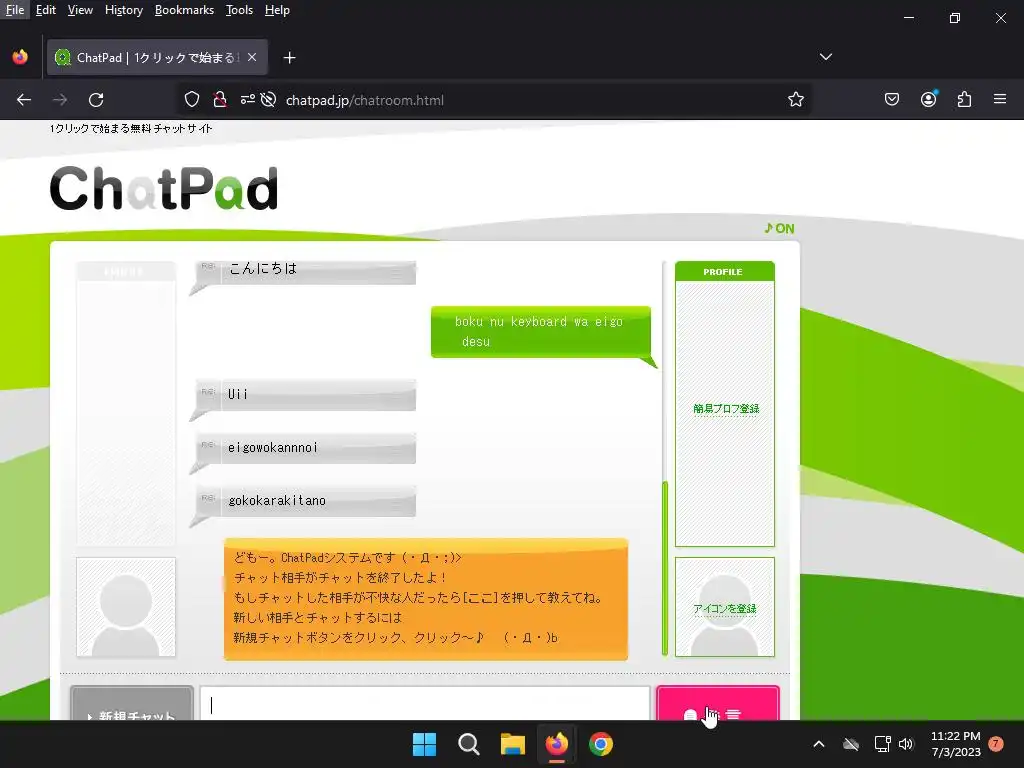Image resolution: width=1024 pixels, height=768 pixels.
Task: Click the PROFILE panel header
Action: [724, 272]
